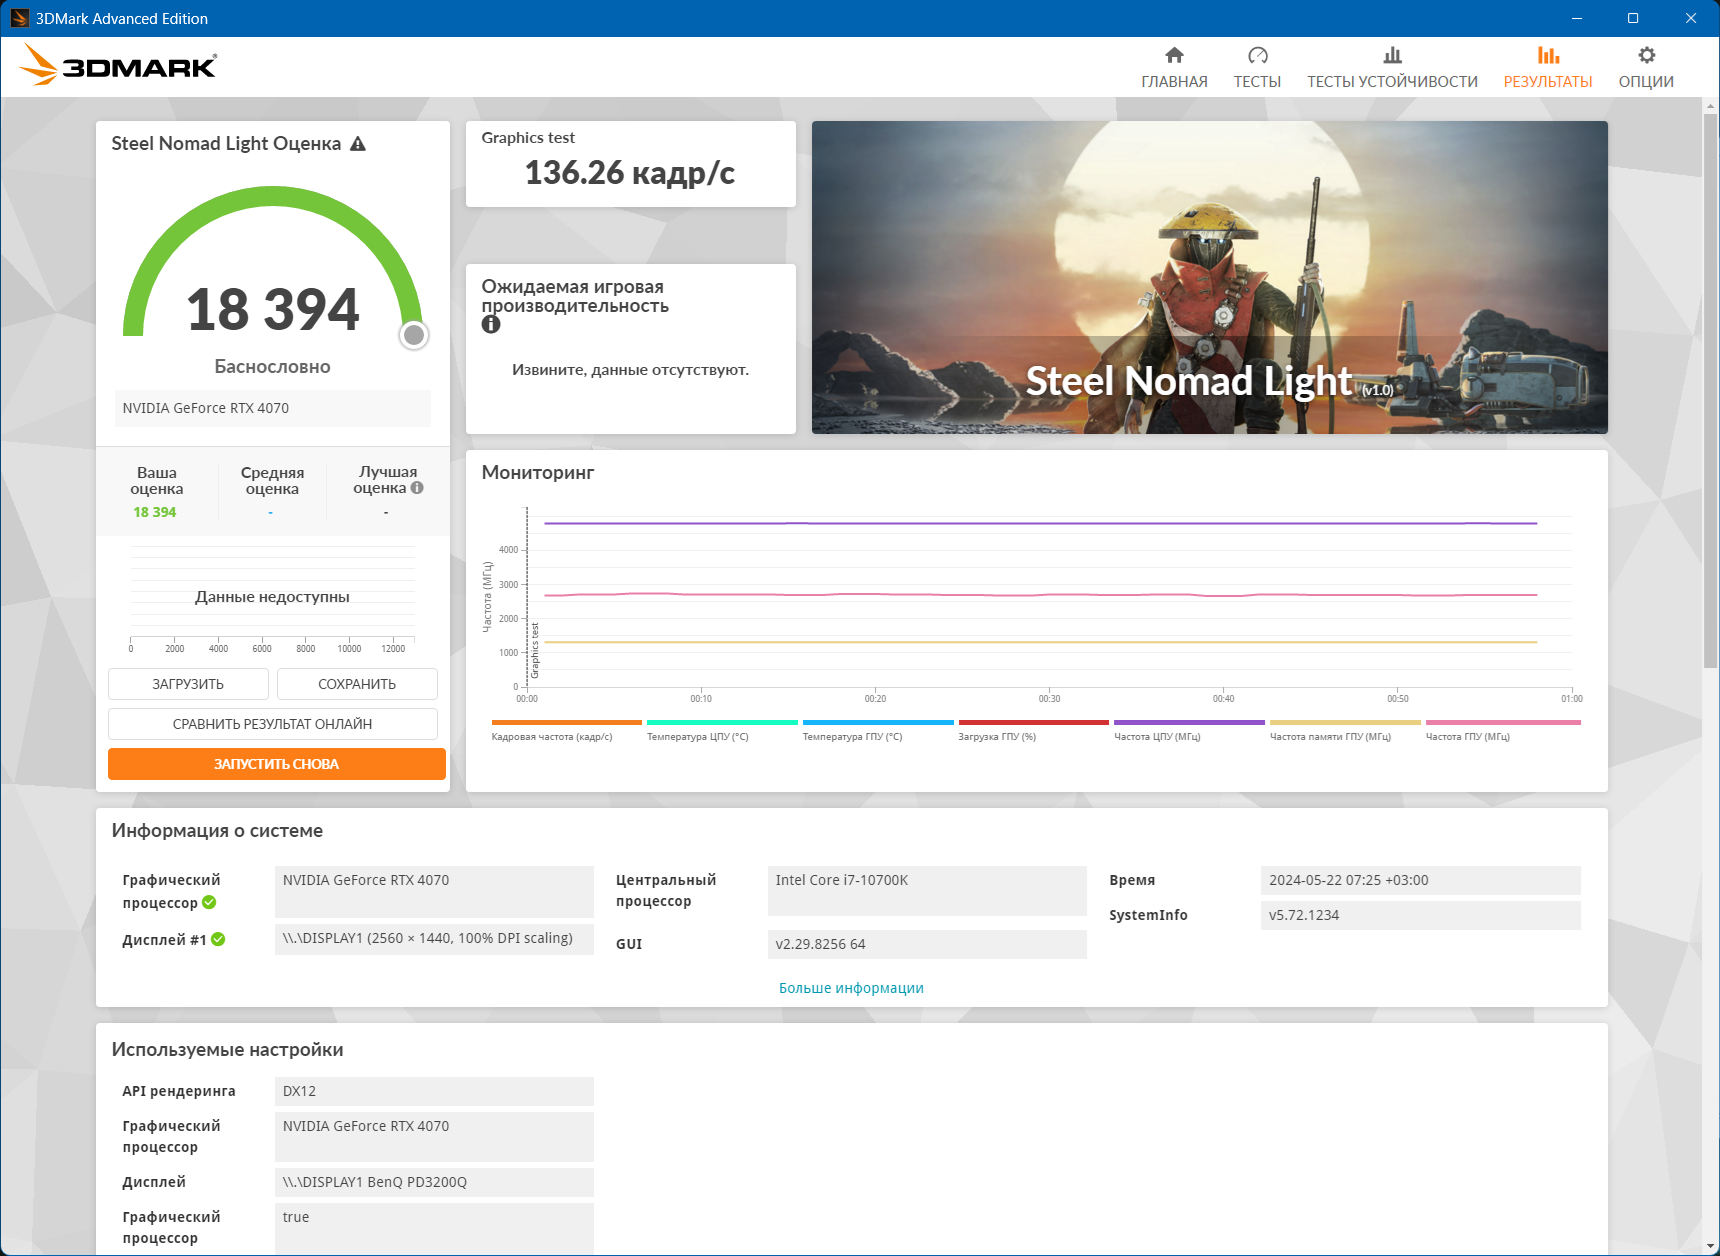
Task: Click the info icon next to Лучшая оценка
Action: tap(417, 488)
